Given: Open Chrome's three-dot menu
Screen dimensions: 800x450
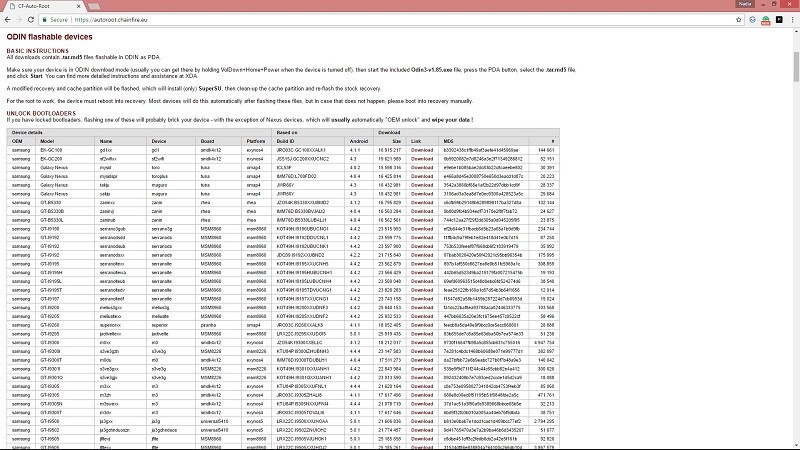Looking at the screenshot, I should click(x=792, y=20).
